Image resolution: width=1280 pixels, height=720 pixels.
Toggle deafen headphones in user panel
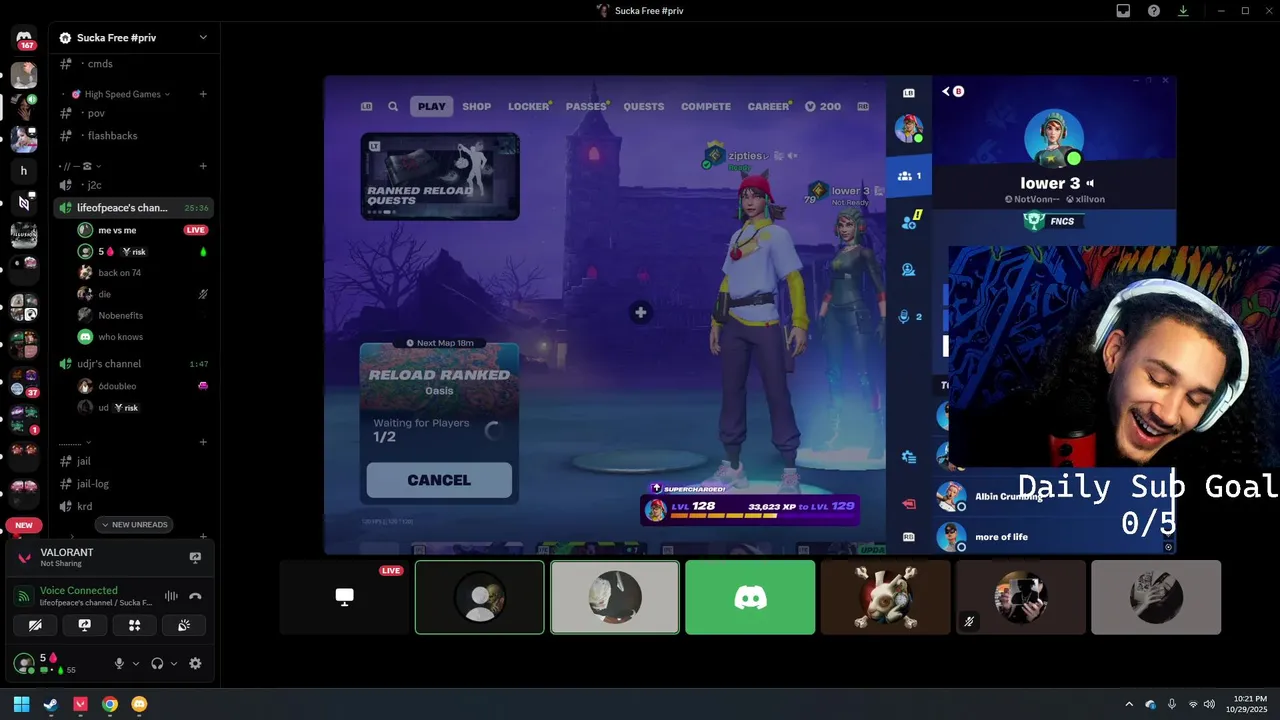tap(157, 663)
